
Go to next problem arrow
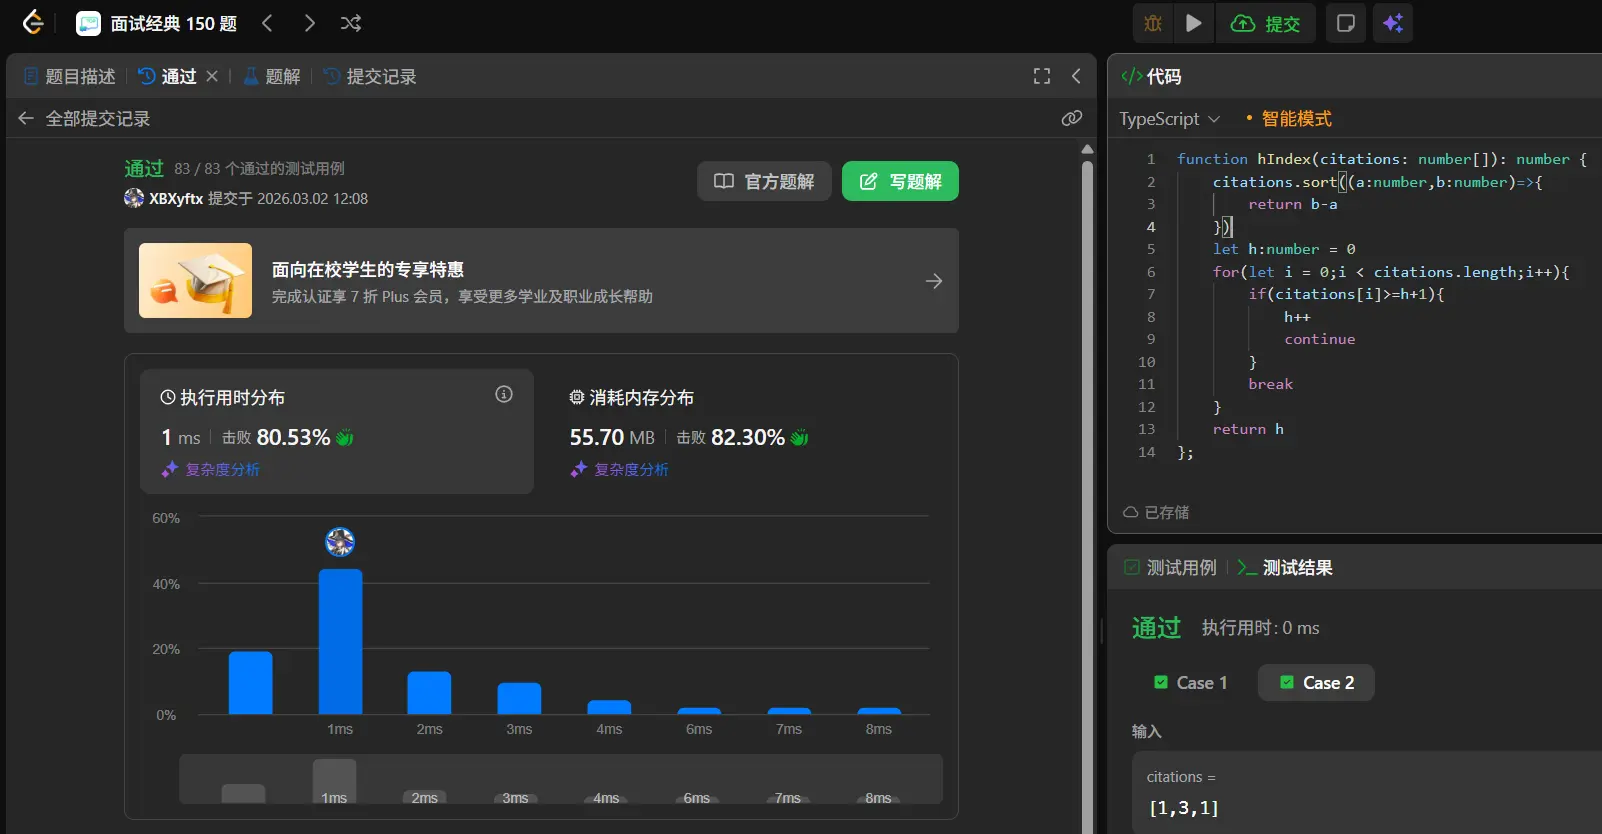(x=310, y=23)
